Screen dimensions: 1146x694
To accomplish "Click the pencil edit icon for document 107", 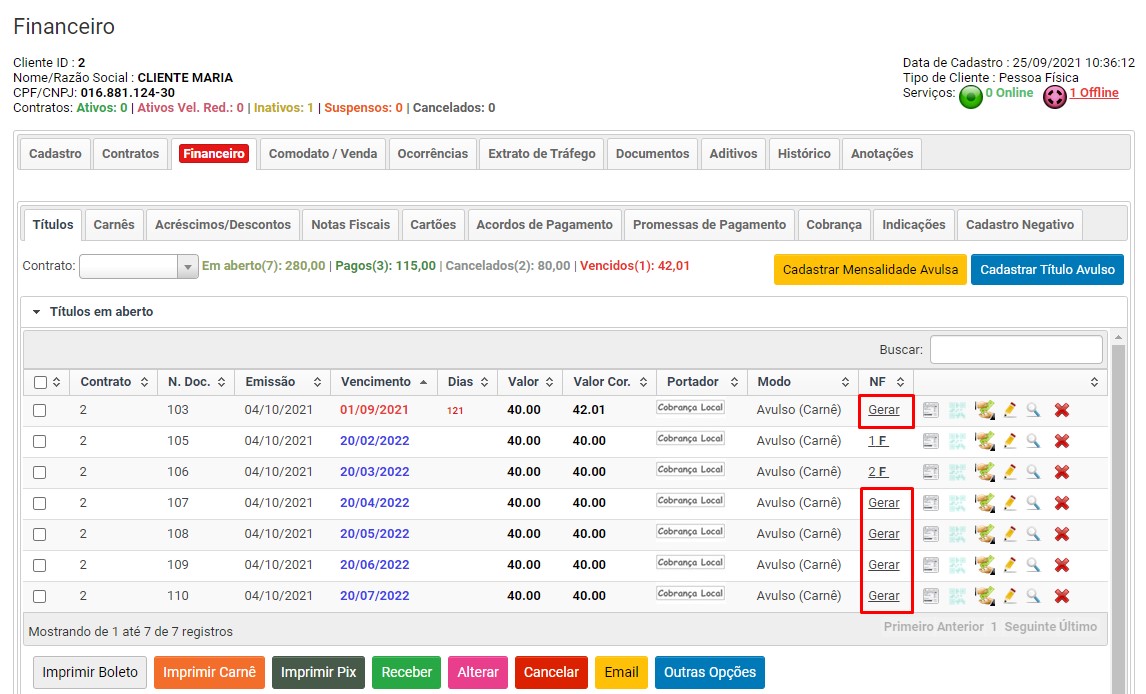I will tap(1010, 503).
